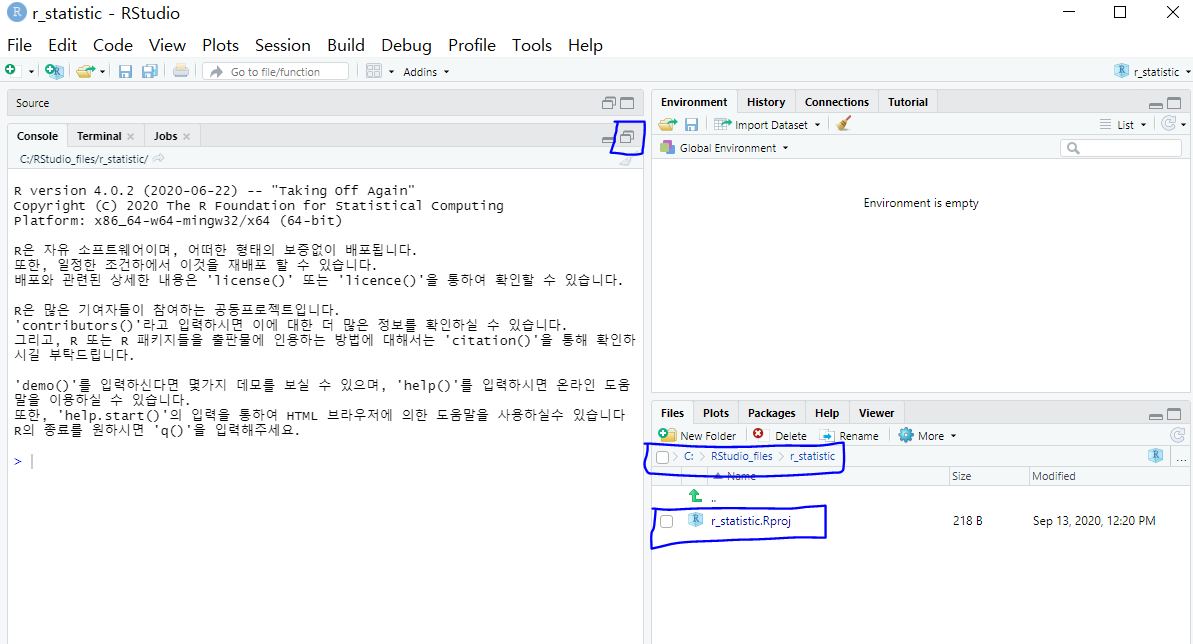Click the clear console broom icon
This screenshot has width=1193, height=644.
(625, 160)
